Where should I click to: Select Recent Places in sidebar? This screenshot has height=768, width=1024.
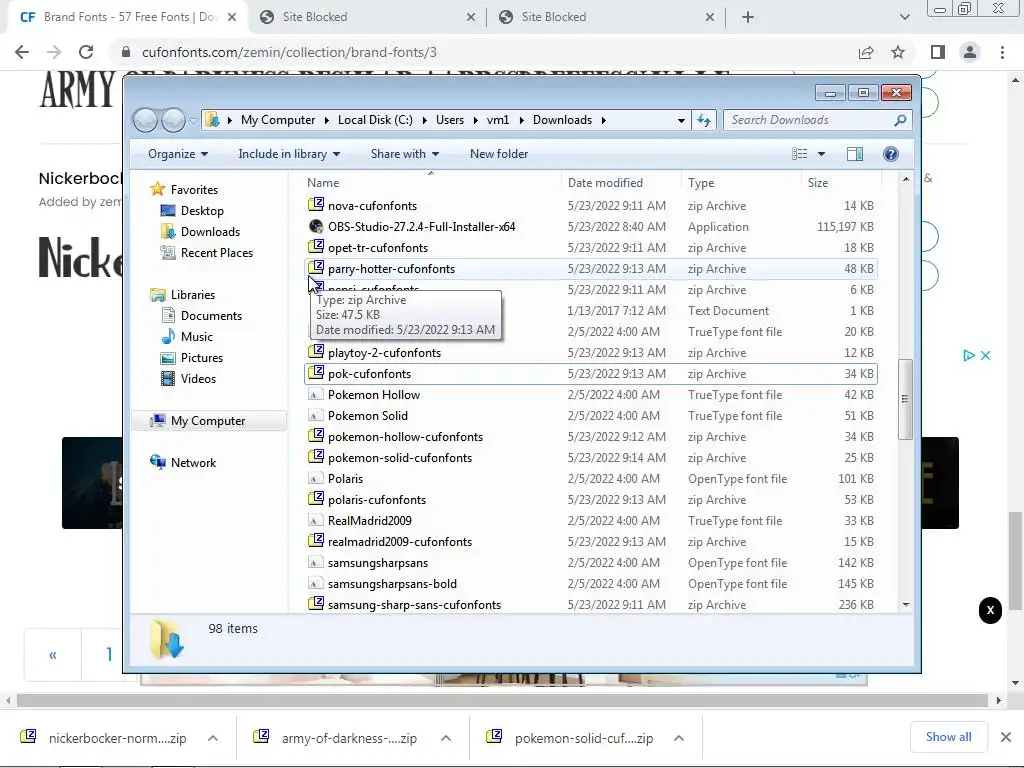[216, 253]
